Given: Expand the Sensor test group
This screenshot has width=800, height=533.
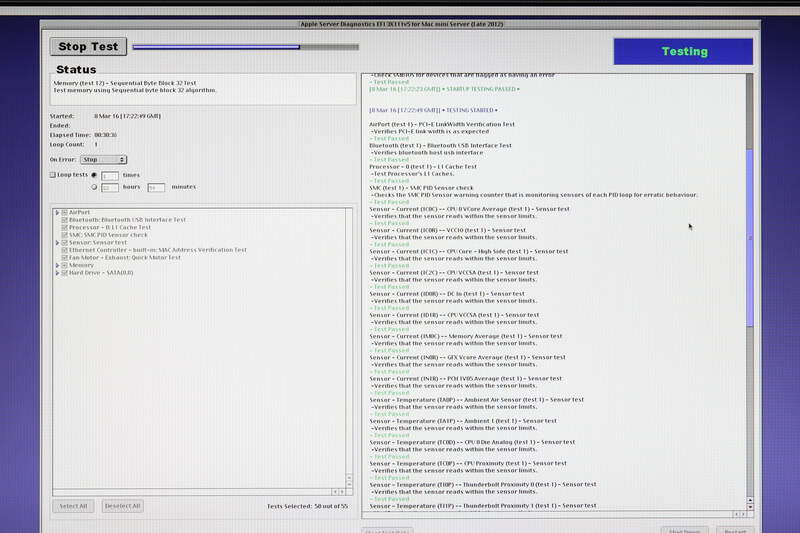Looking at the screenshot, I should pyautogui.click(x=57, y=242).
